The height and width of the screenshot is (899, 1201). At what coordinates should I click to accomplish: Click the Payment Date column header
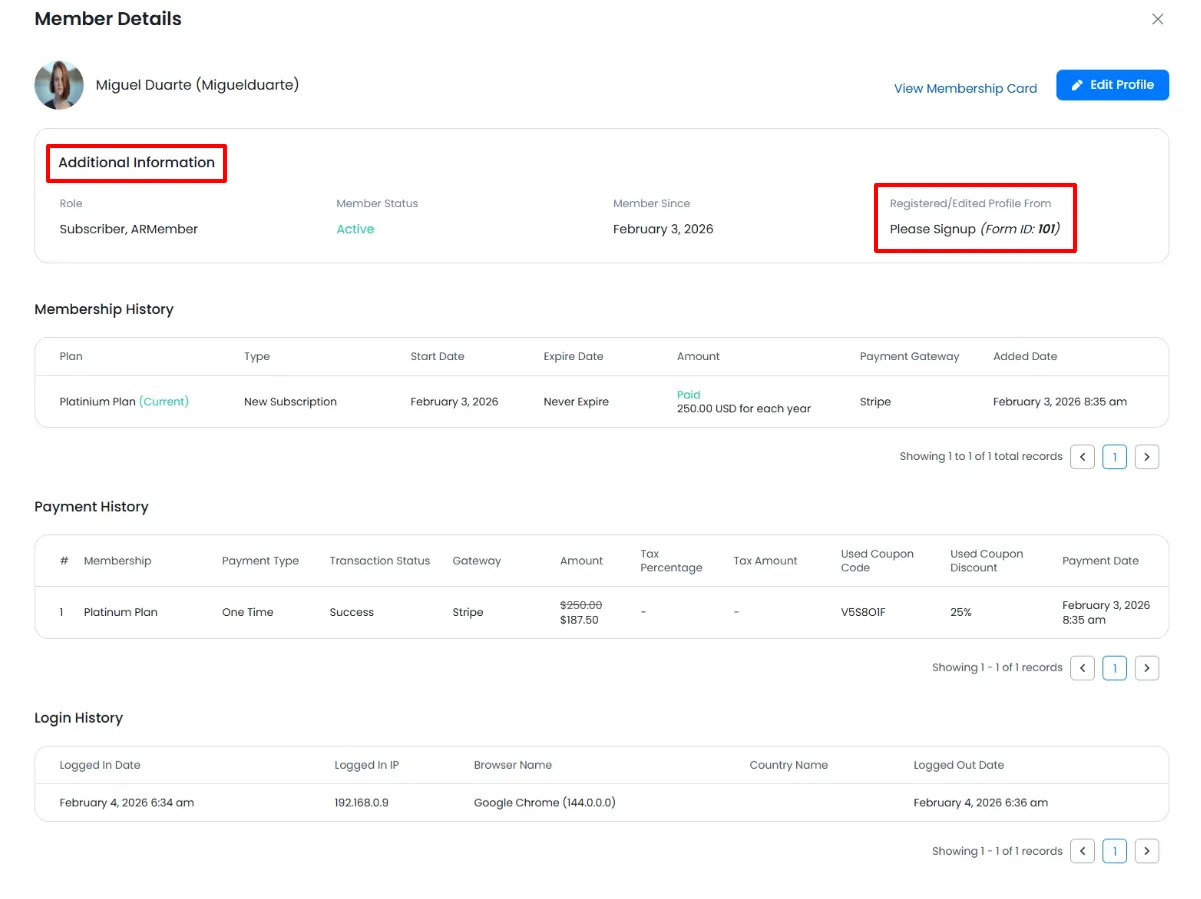click(1100, 561)
